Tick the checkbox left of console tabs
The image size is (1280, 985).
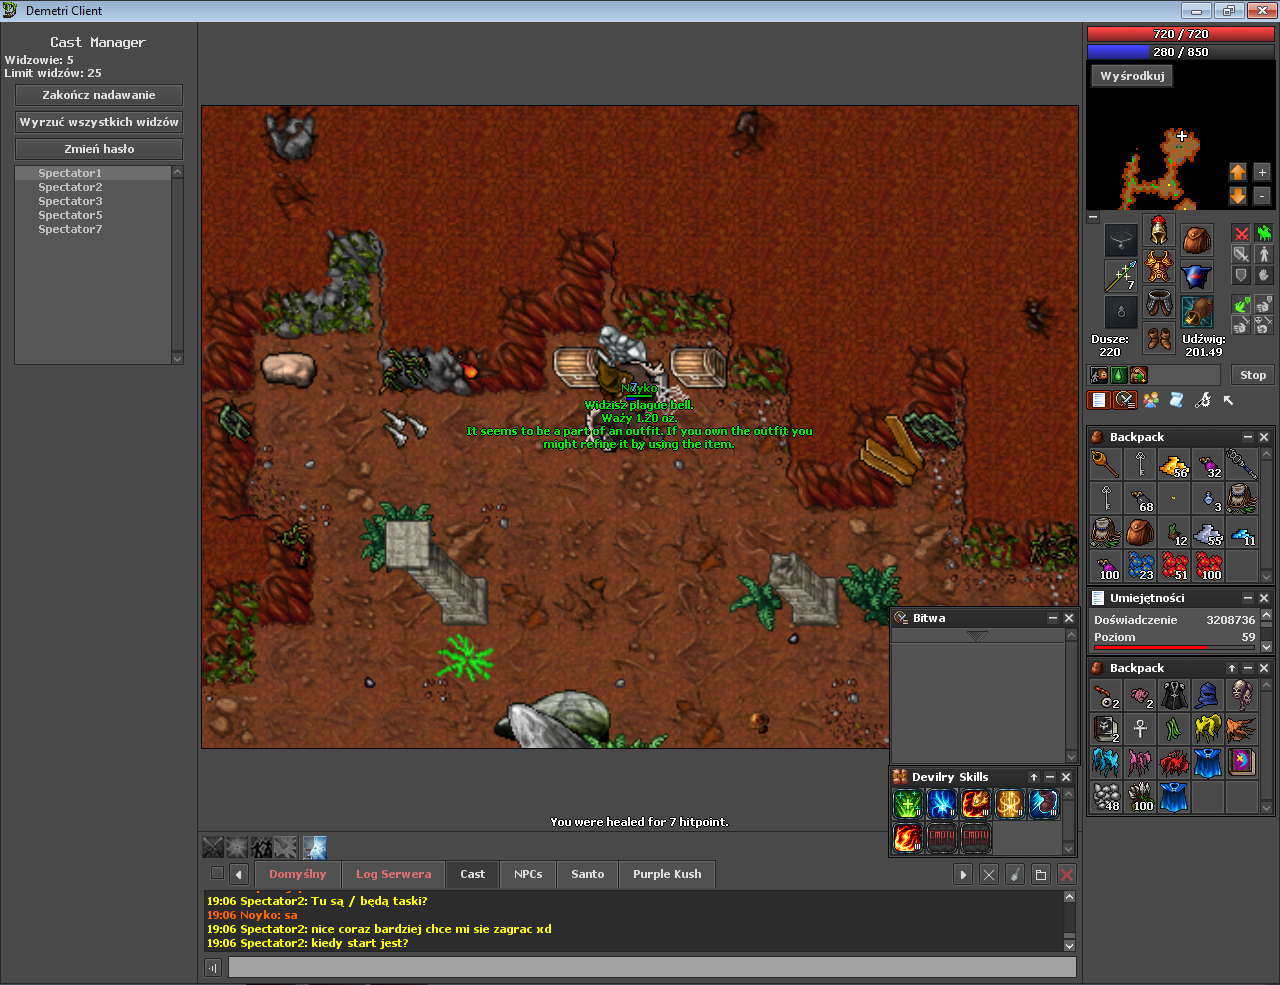click(217, 873)
